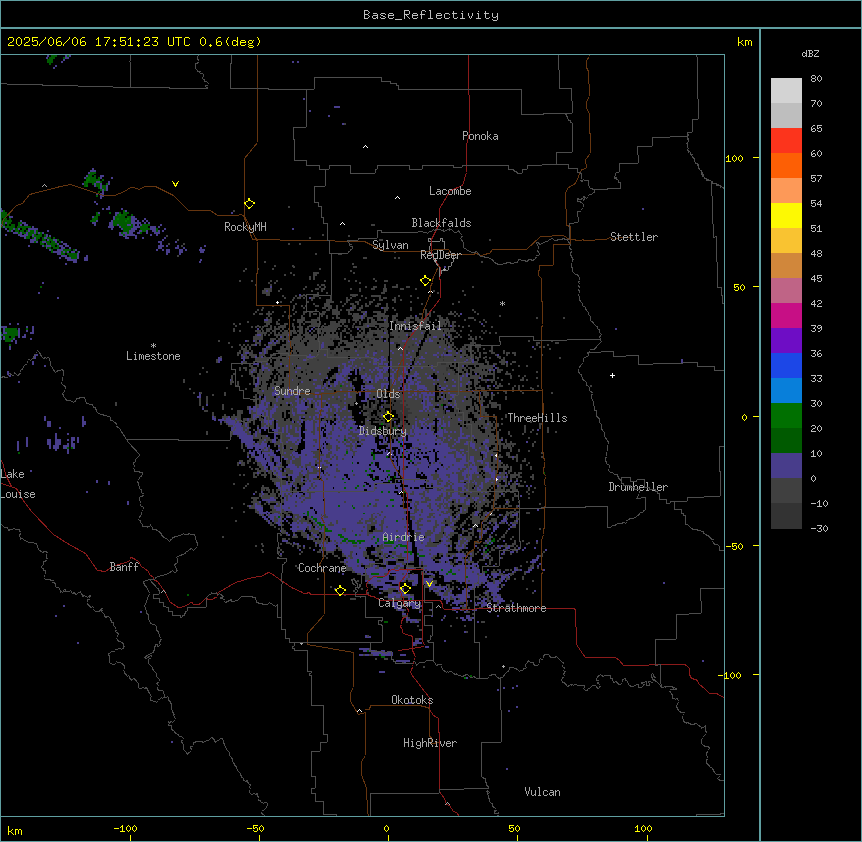Click the Banff town label
The height and width of the screenshot is (842, 862).
pyautogui.click(x=124, y=567)
